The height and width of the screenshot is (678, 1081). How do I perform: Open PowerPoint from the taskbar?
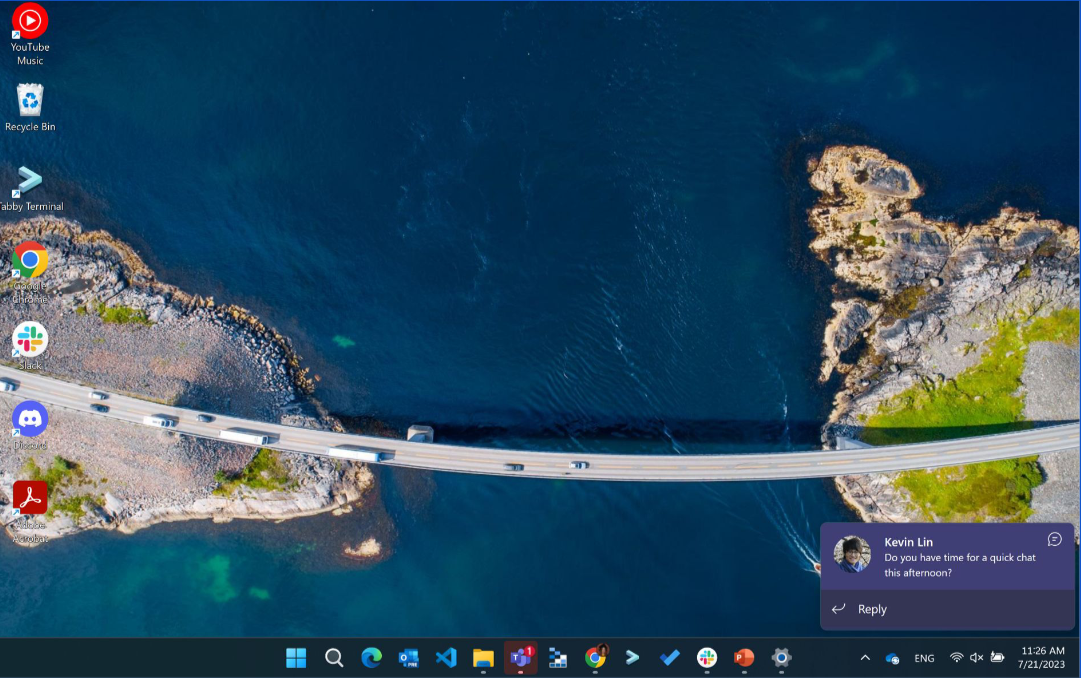pyautogui.click(x=744, y=658)
